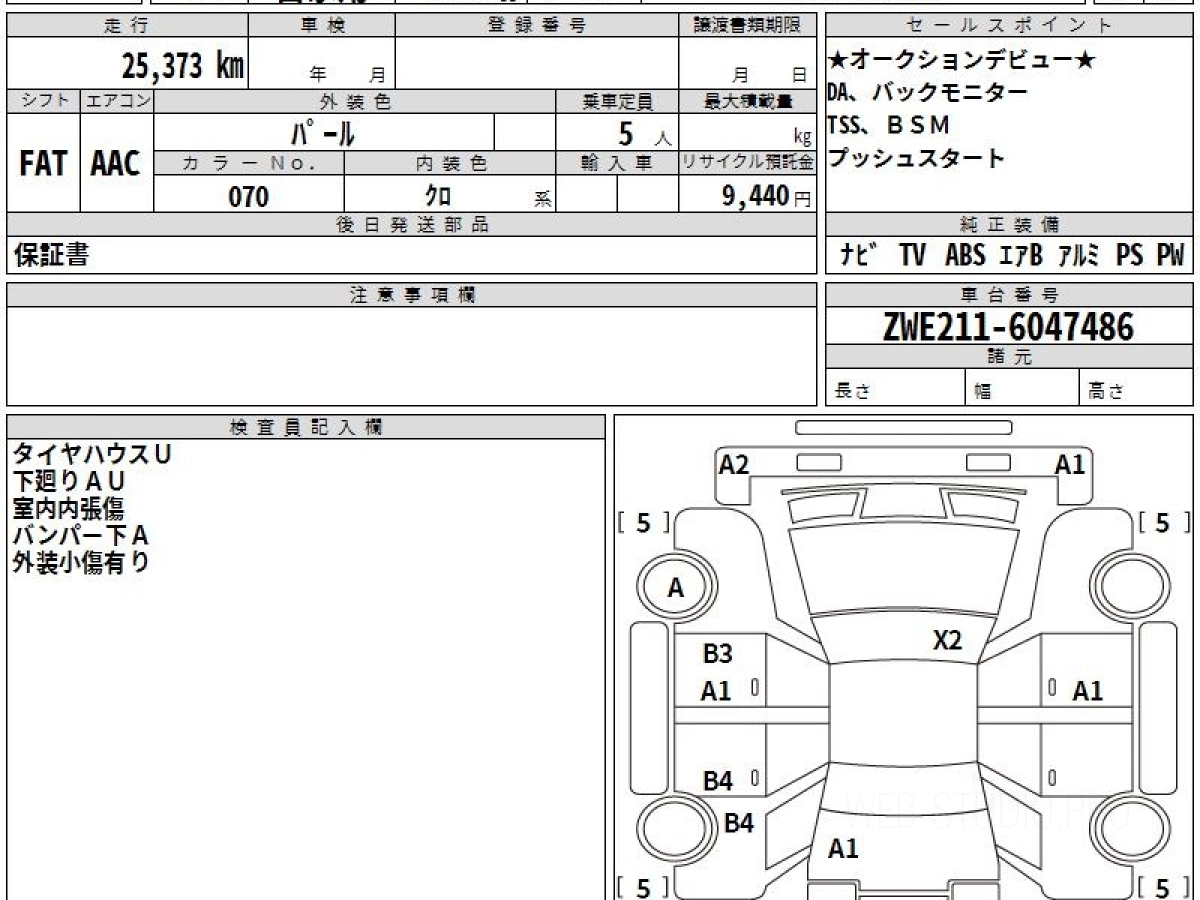Click the B4 mark beside the rear wheel
The width and height of the screenshot is (1200, 900).
[738, 824]
